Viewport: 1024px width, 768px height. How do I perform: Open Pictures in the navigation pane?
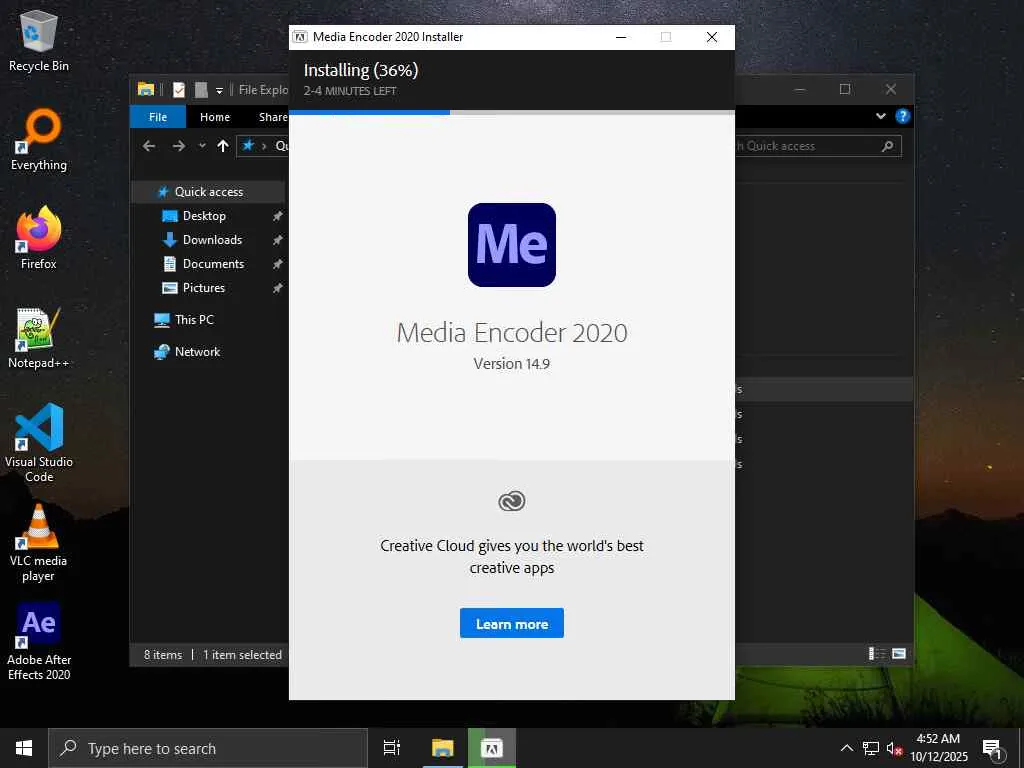pyautogui.click(x=203, y=287)
